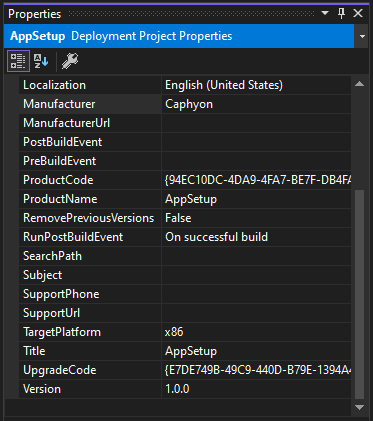Click the On successful build value
This screenshot has height=421, width=373.
pos(256,237)
